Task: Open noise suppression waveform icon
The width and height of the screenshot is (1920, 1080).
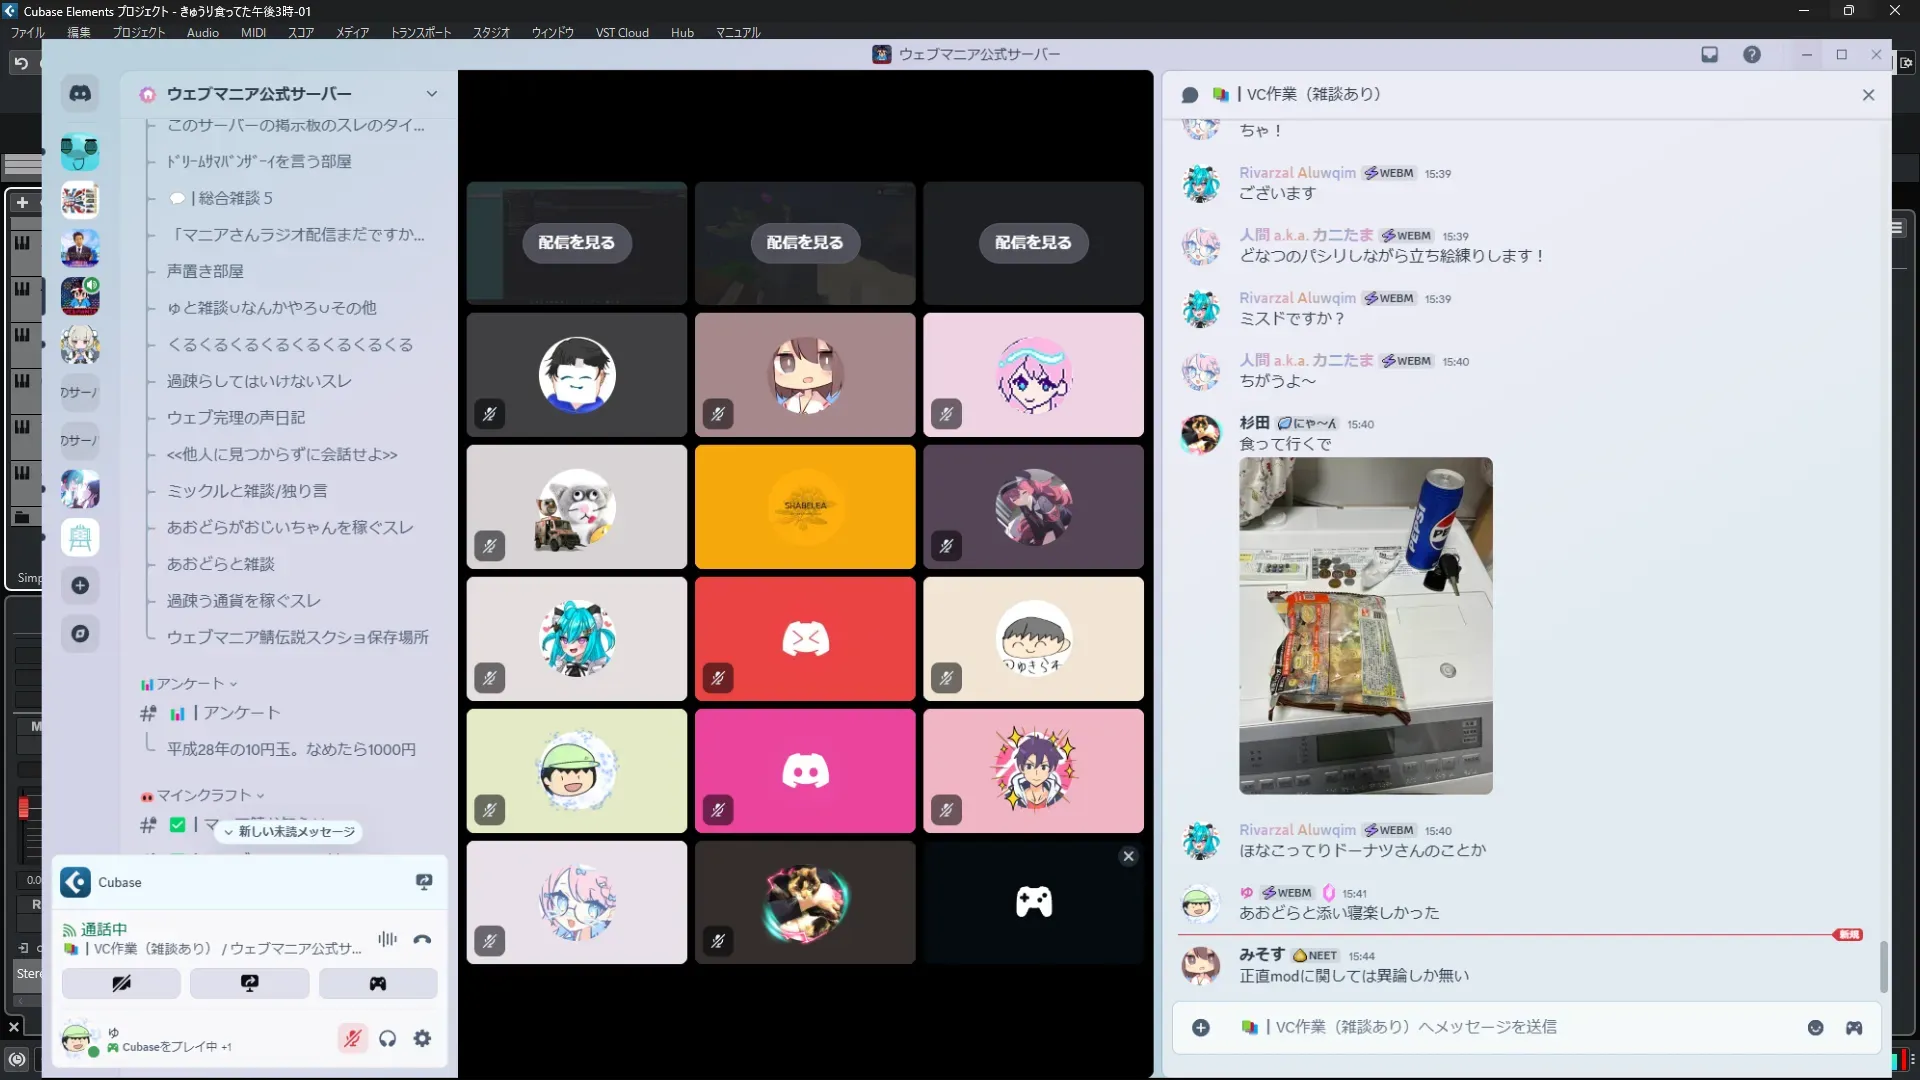Action: [387, 939]
